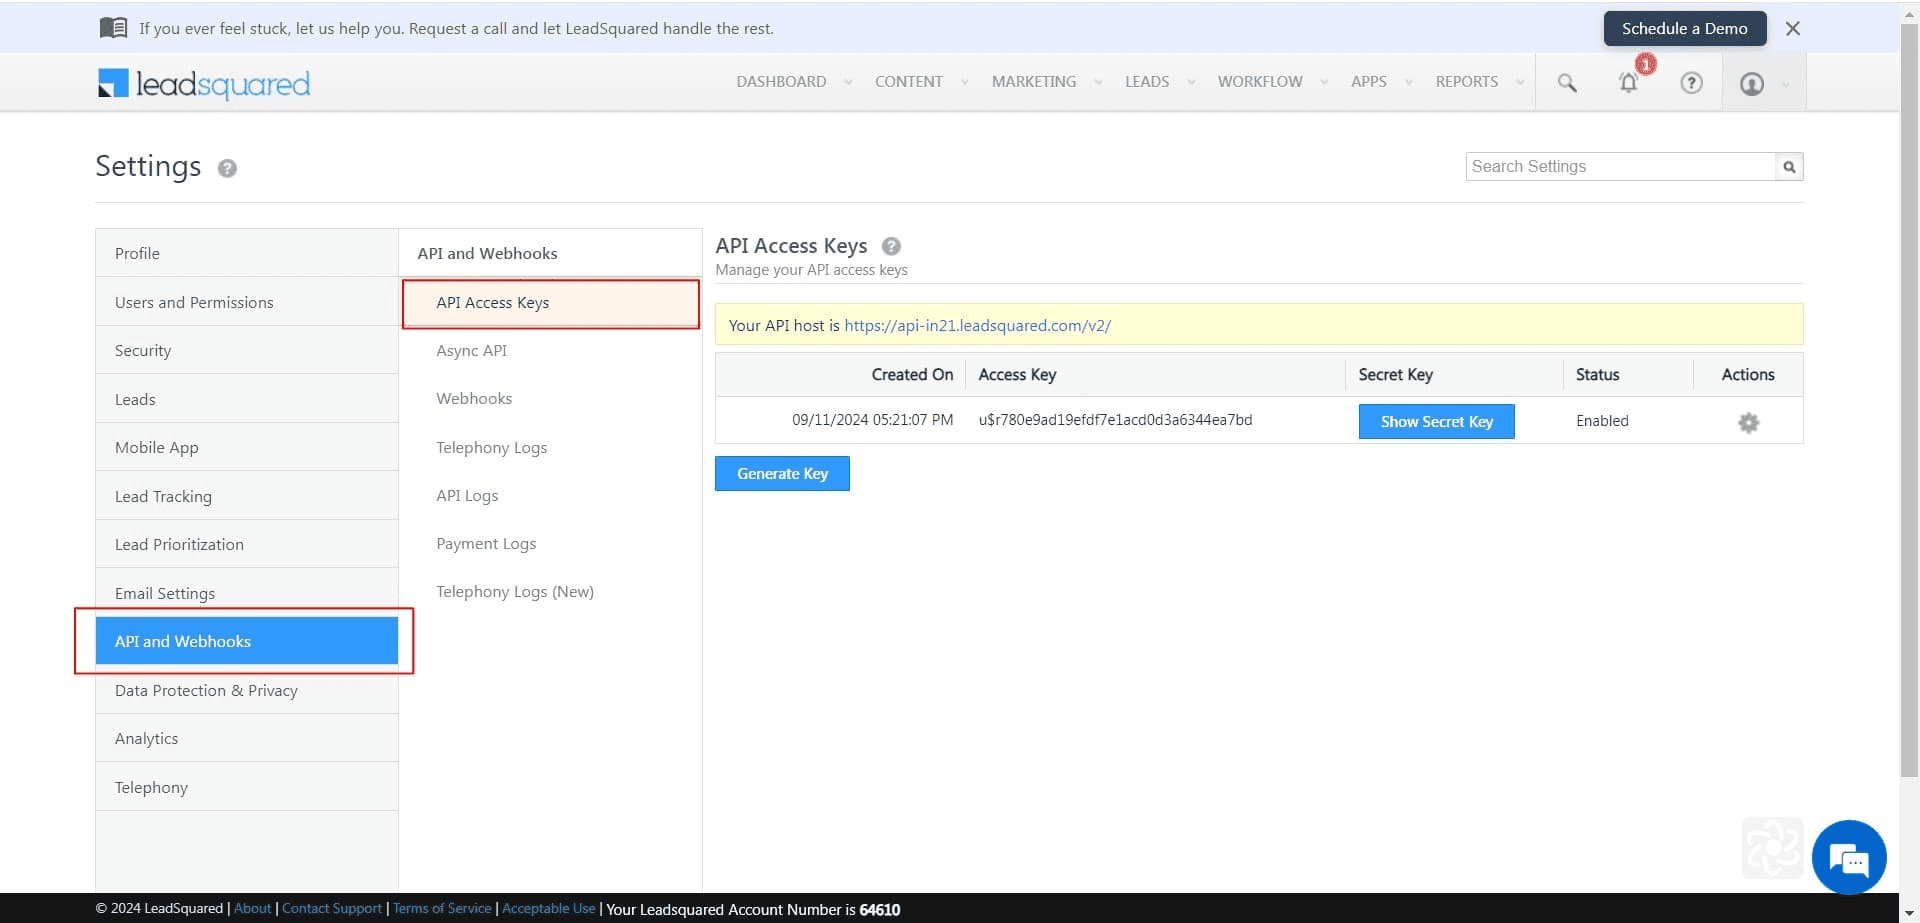1920x923 pixels.
Task: Open the REPORTS menu
Action: [x=1466, y=82]
